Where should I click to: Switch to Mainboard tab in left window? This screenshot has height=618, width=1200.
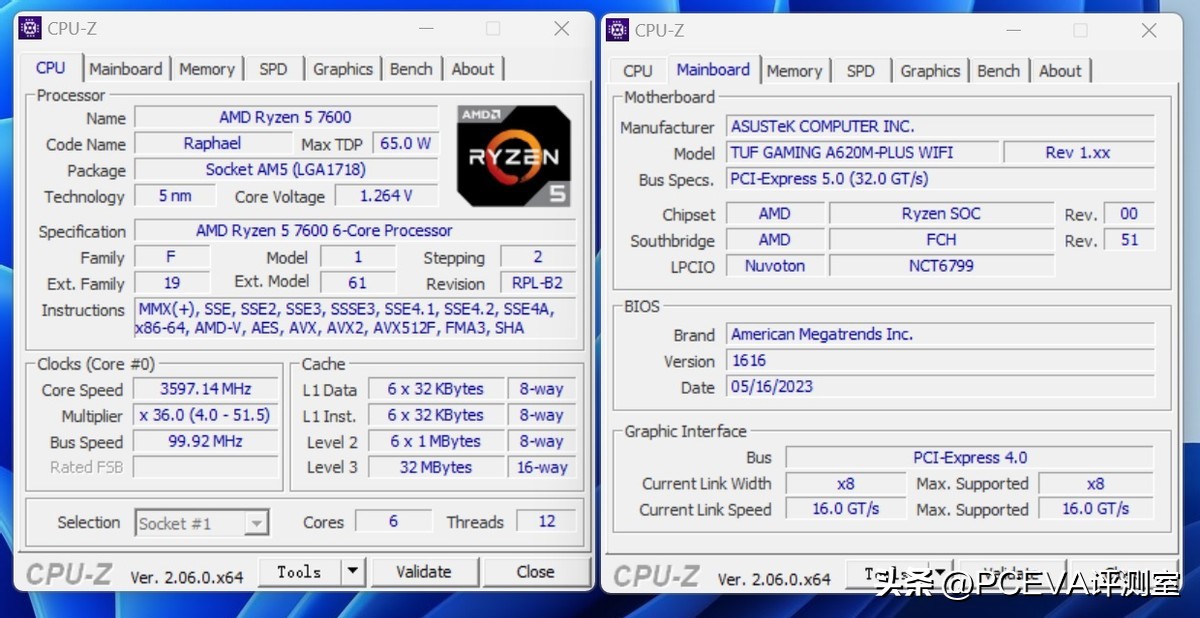[x=125, y=69]
